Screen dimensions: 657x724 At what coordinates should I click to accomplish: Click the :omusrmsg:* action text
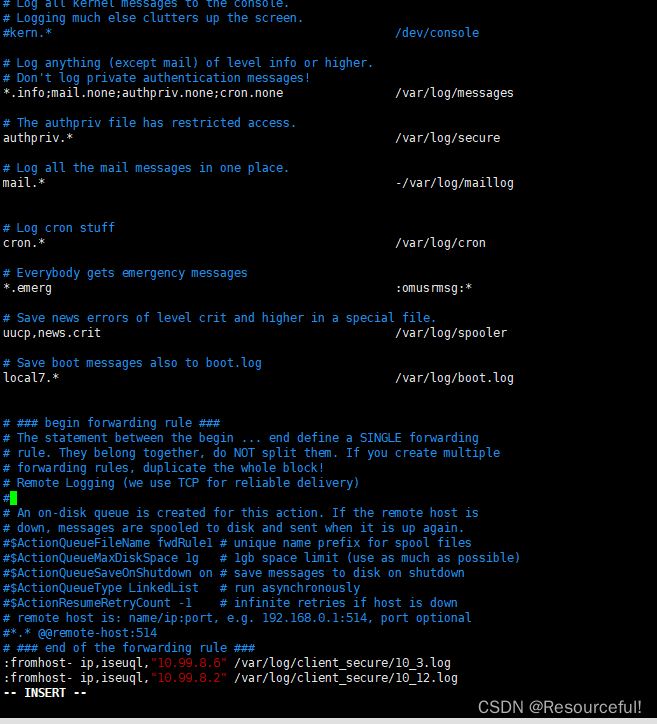tap(433, 288)
